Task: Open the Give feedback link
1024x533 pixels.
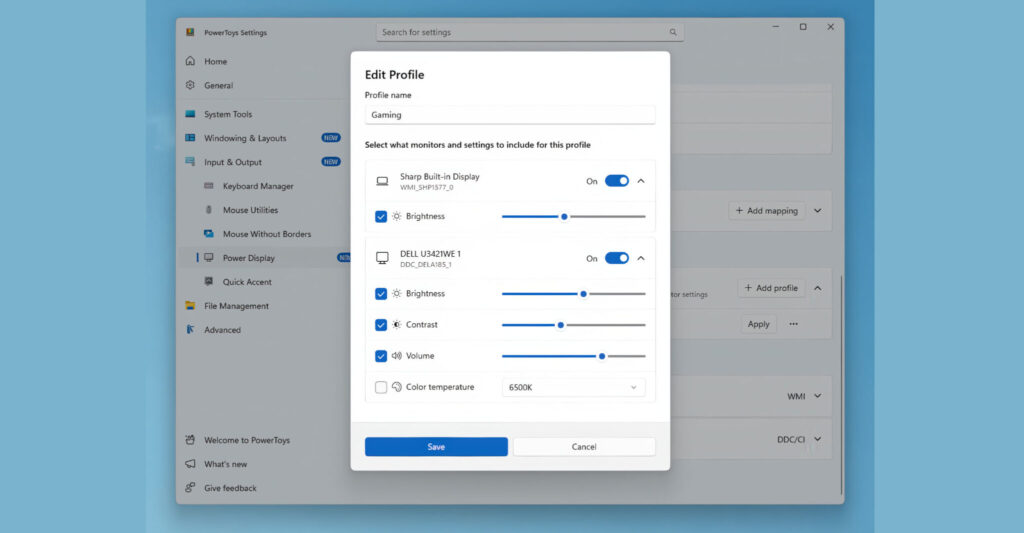Action: [x=230, y=488]
